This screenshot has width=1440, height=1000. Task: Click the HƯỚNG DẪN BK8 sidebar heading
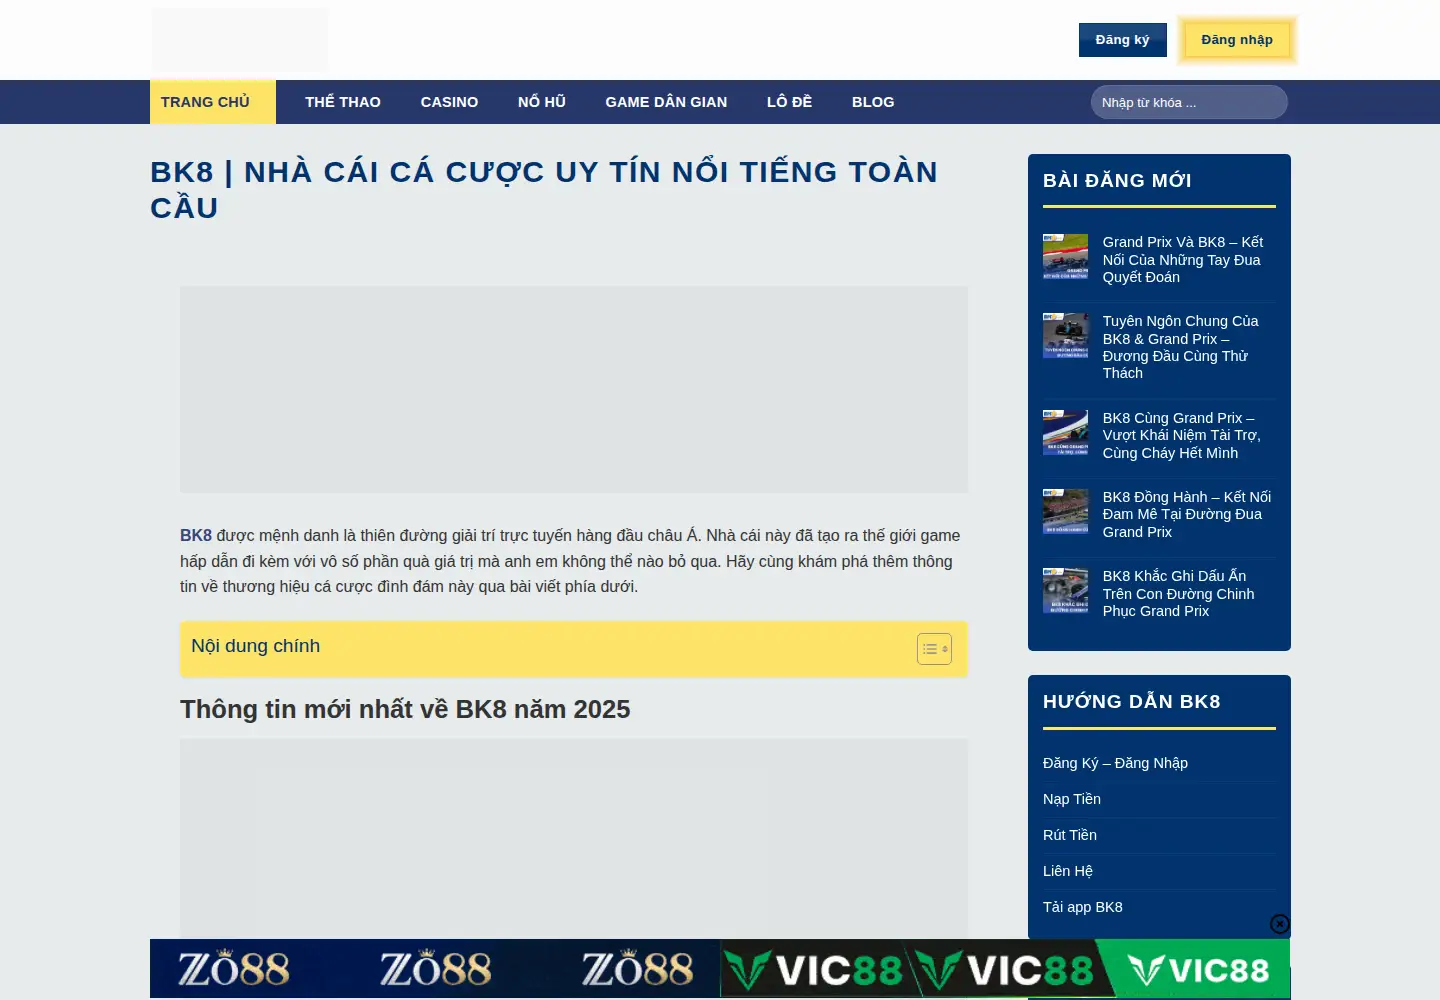tap(1132, 701)
